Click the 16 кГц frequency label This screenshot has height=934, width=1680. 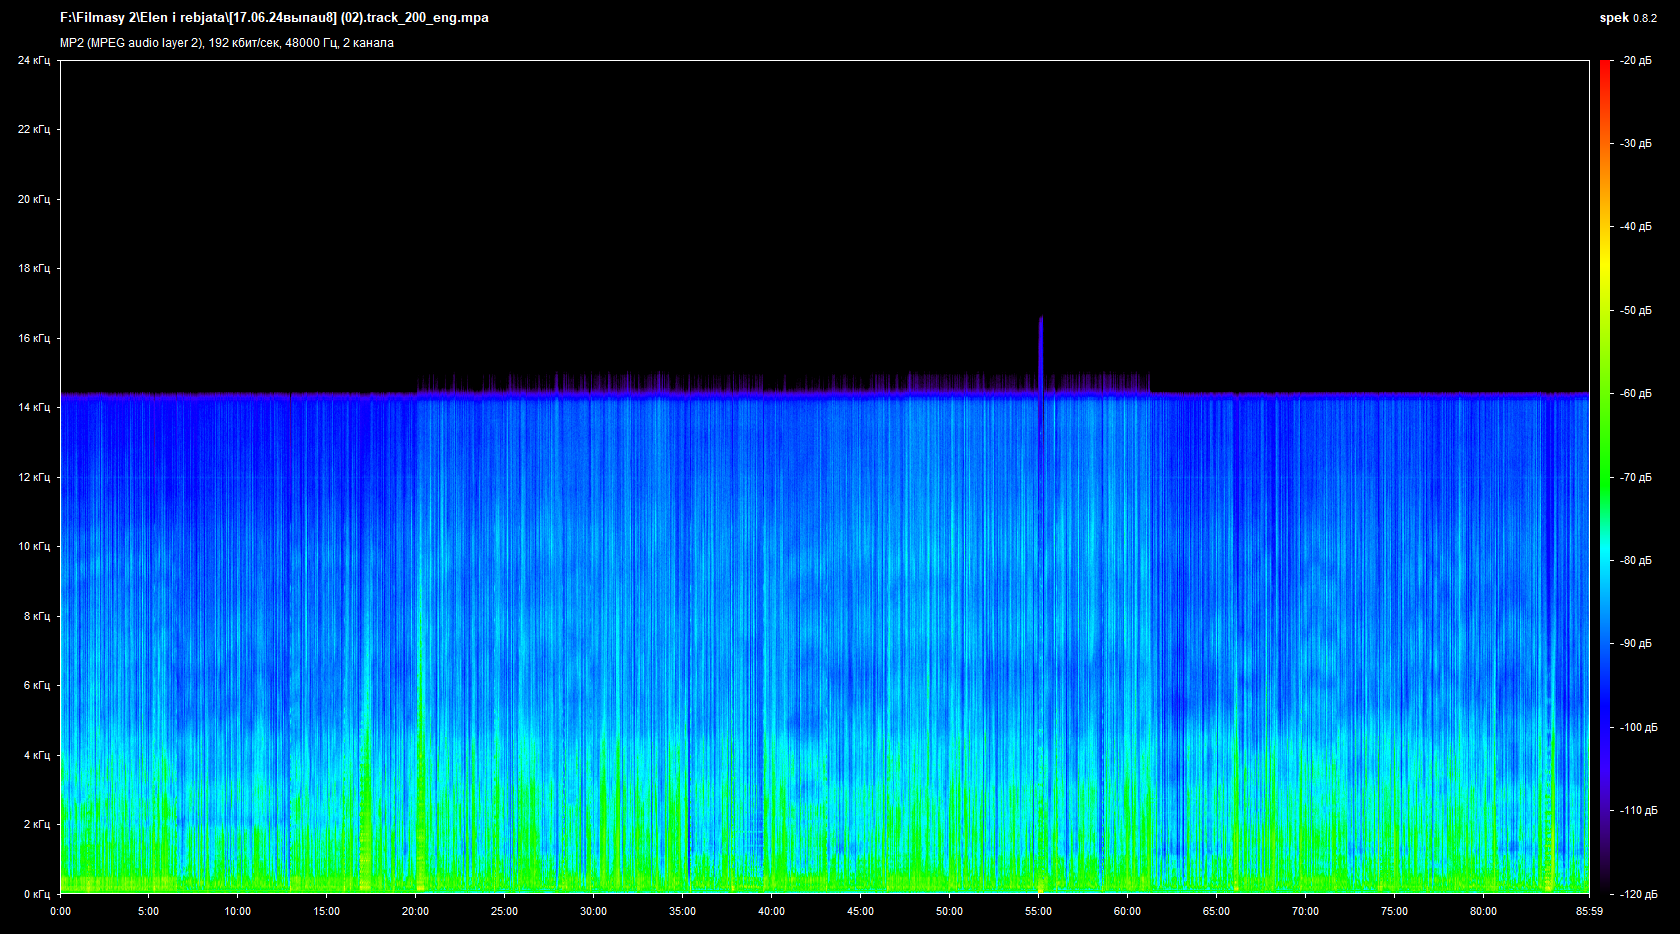click(34, 338)
